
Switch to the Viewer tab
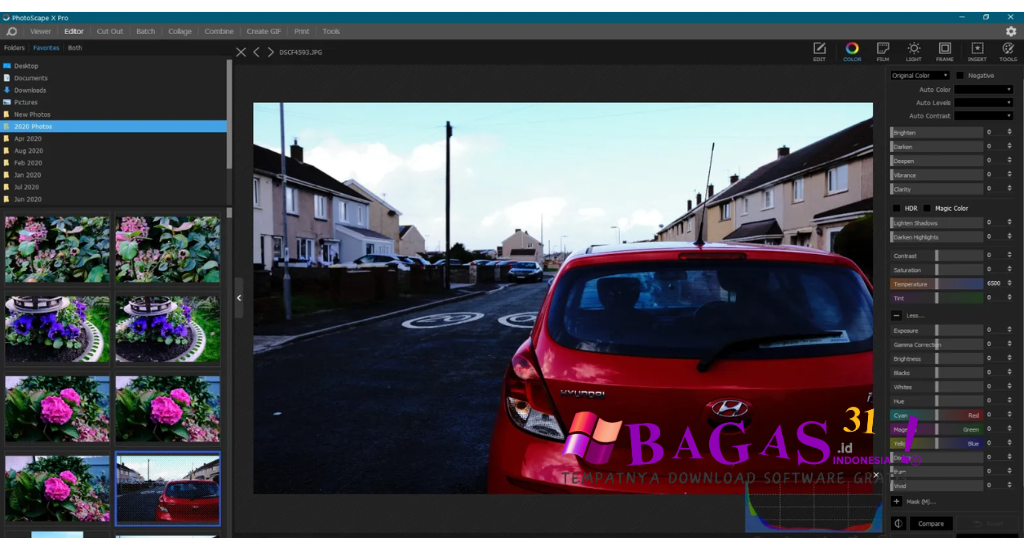(40, 31)
